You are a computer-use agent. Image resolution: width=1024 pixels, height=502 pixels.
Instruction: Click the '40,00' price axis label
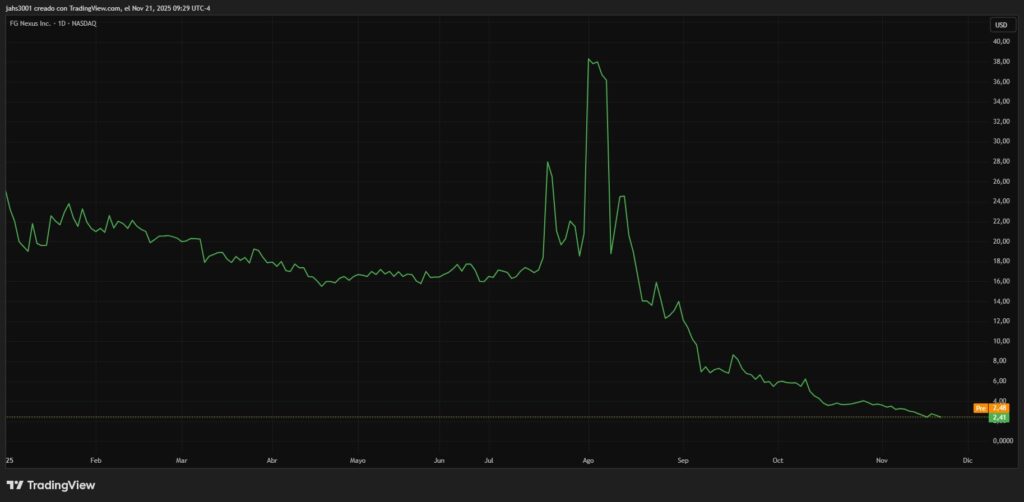[x=1001, y=41]
